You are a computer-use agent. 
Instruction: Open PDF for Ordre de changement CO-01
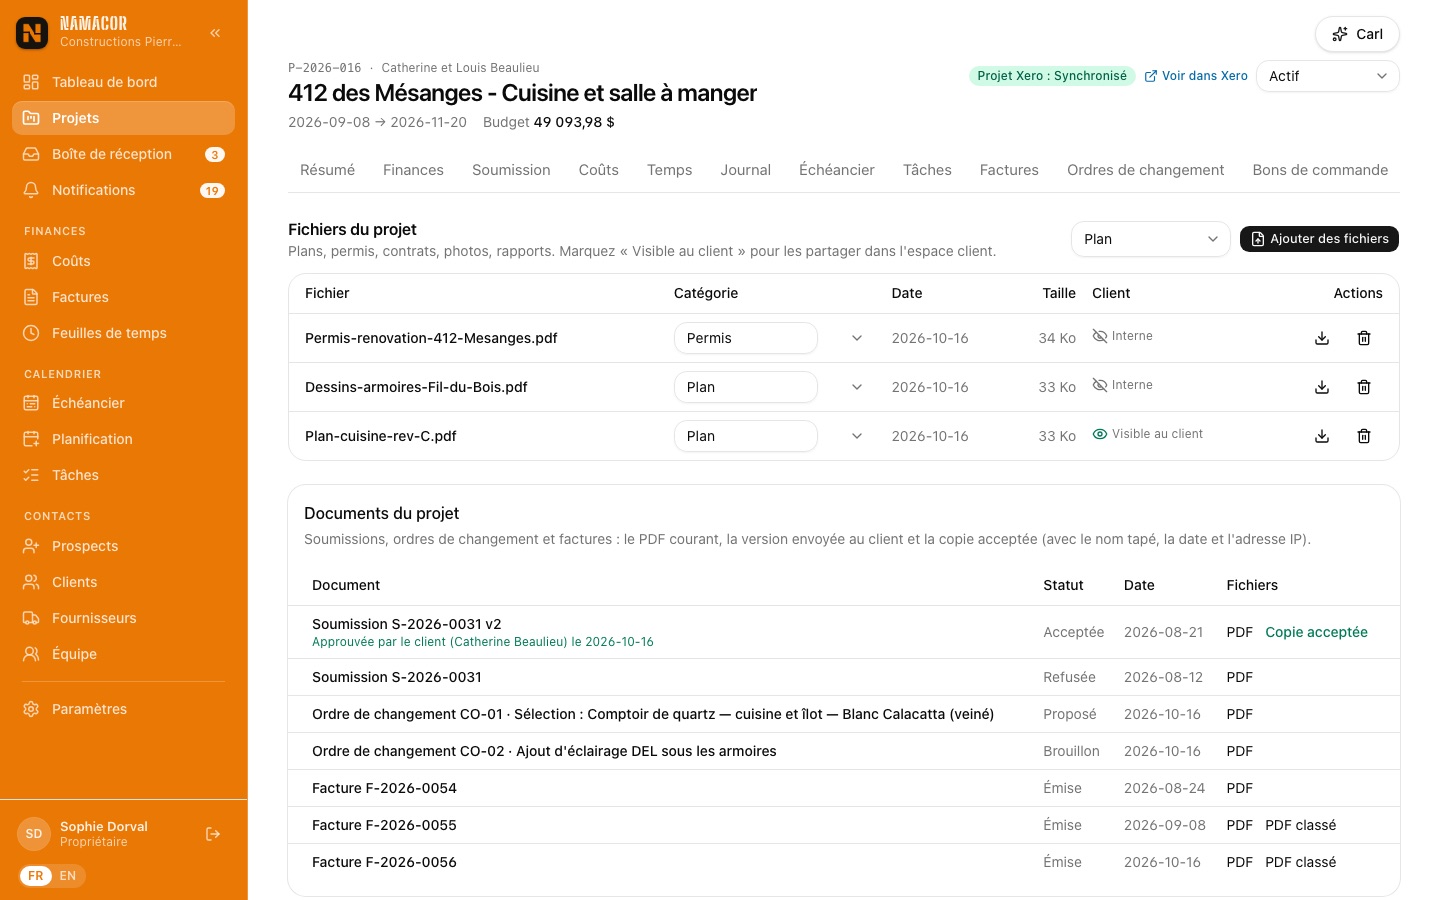1240,714
